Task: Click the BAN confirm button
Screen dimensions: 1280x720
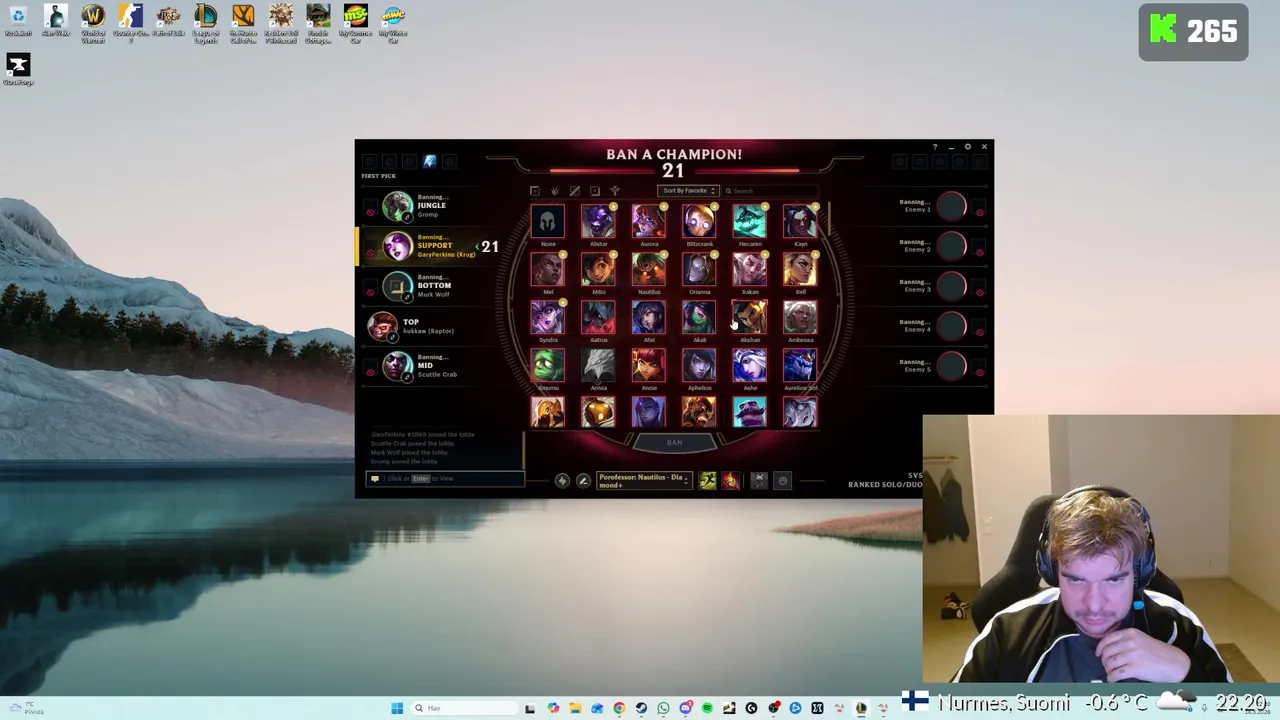Action: point(674,443)
